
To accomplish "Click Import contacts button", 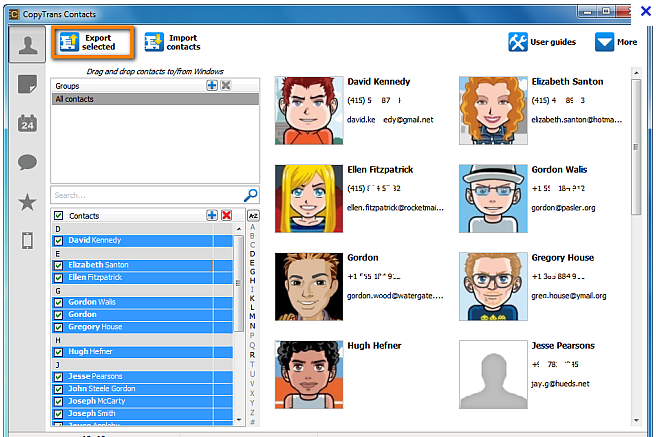I will pos(172,42).
